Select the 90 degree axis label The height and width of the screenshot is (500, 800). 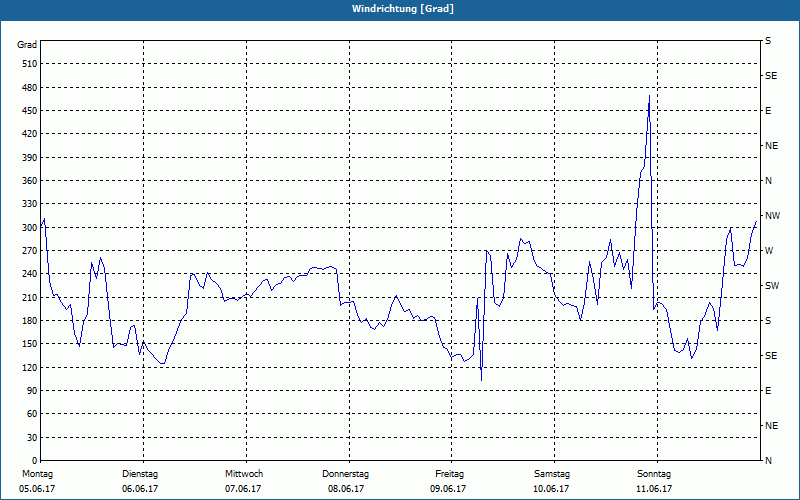click(32, 391)
